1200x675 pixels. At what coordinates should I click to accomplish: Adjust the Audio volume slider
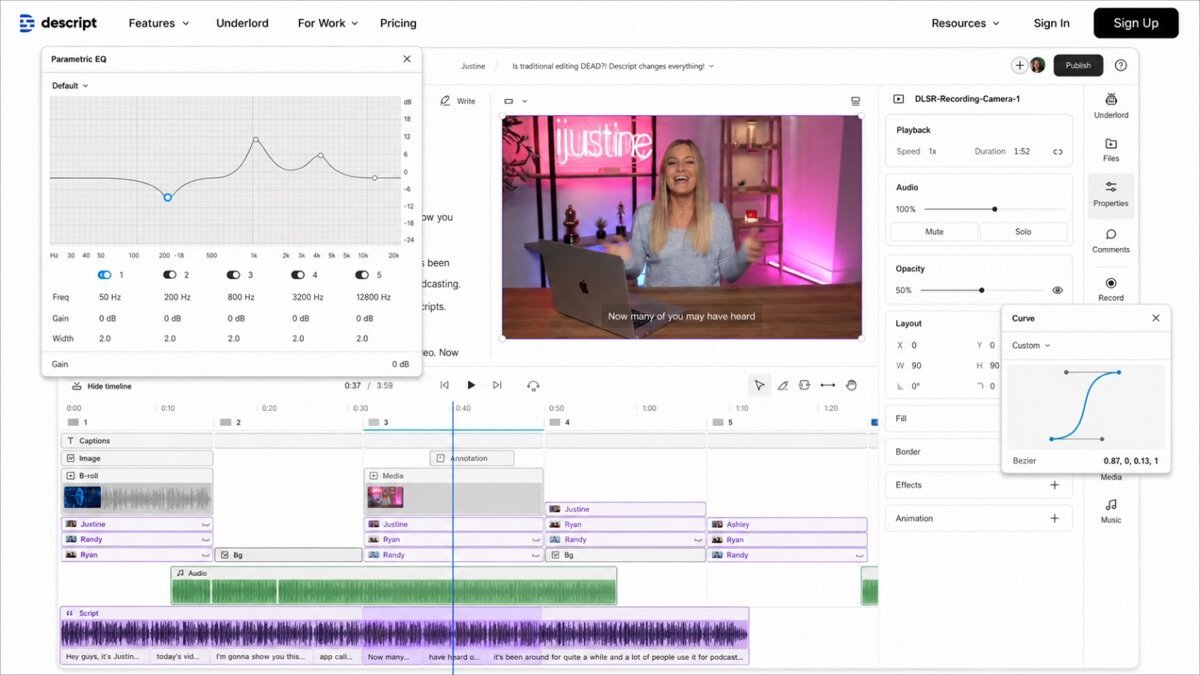coord(994,209)
